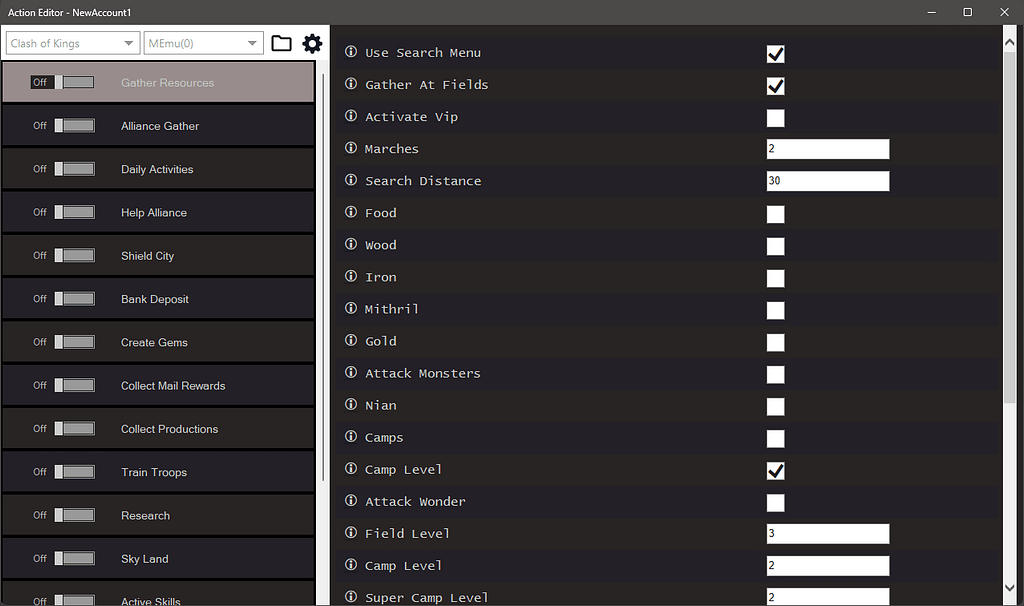Expand the MEmu(0) emulator dropdown
Image resolution: width=1024 pixels, height=606 pixels.
[203, 43]
